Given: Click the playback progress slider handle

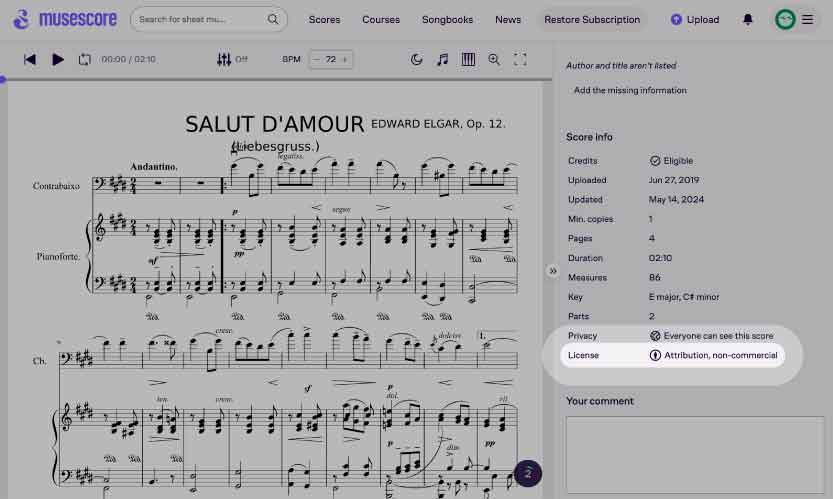Looking at the screenshot, I should pyautogui.click(x=3, y=79).
